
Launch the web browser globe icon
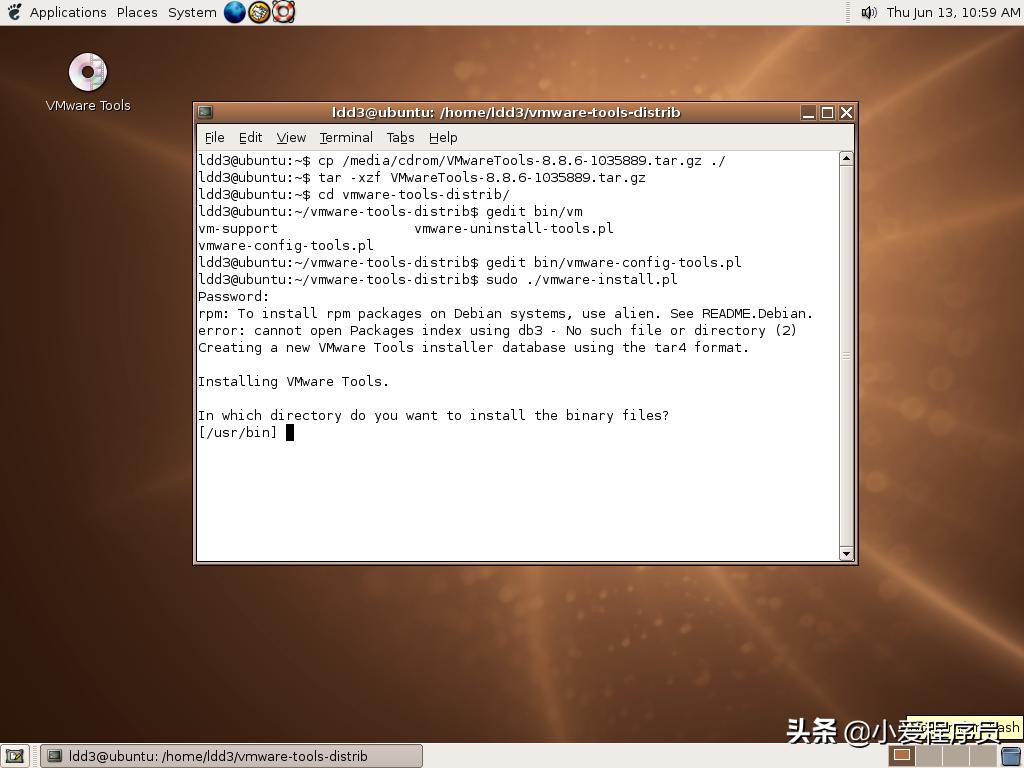234,12
